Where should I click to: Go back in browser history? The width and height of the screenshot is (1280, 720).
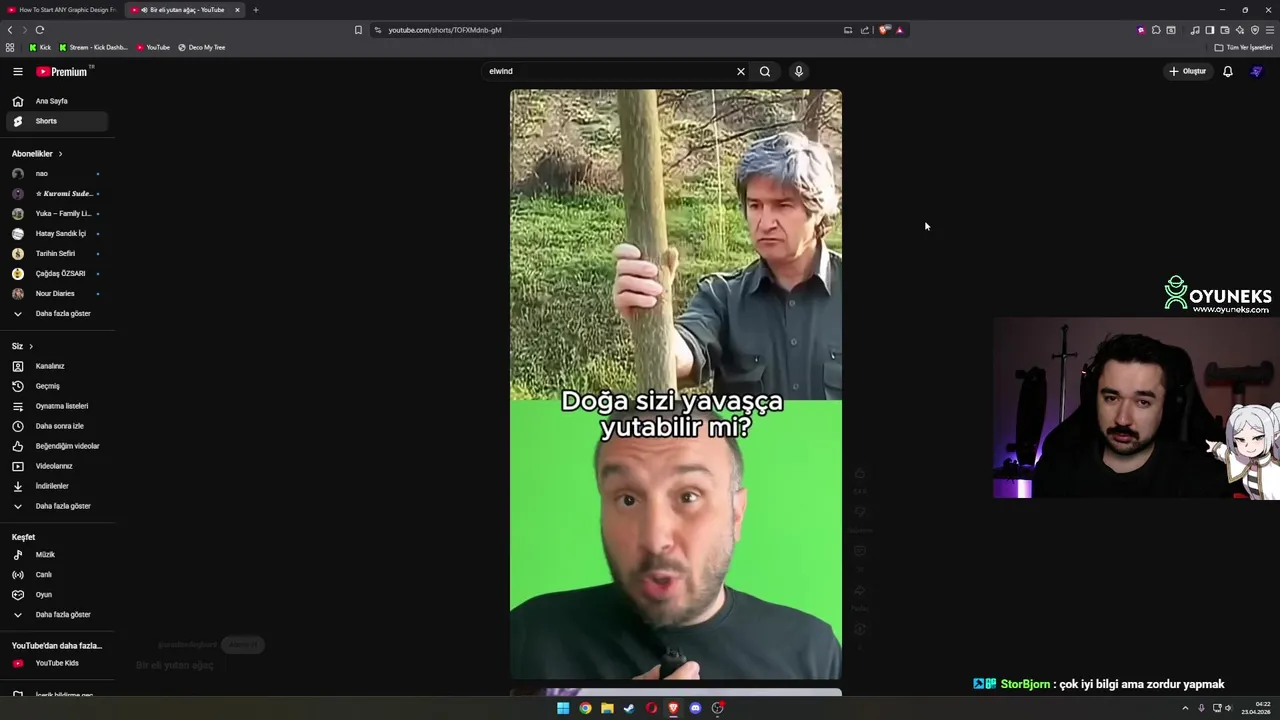pyautogui.click(x=10, y=30)
